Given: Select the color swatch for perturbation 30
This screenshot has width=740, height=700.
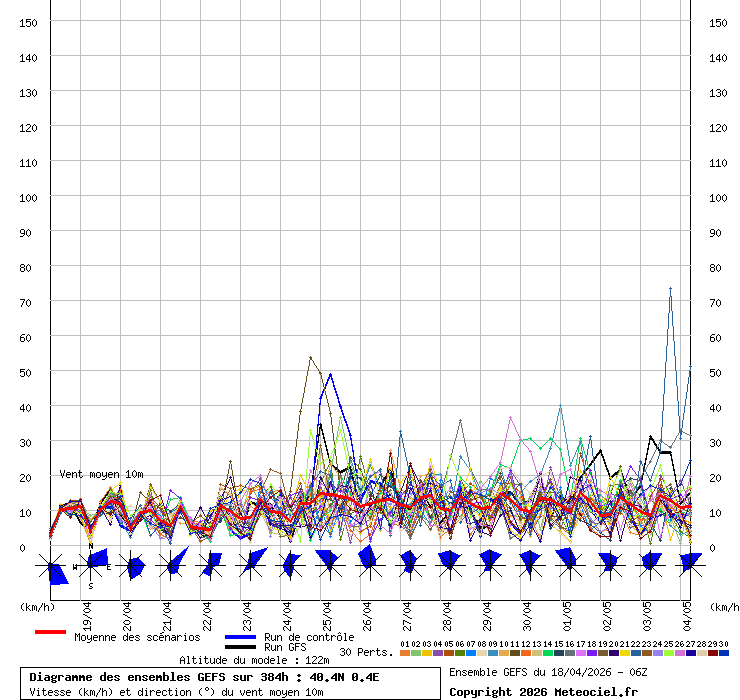Looking at the screenshot, I should pos(724,653).
